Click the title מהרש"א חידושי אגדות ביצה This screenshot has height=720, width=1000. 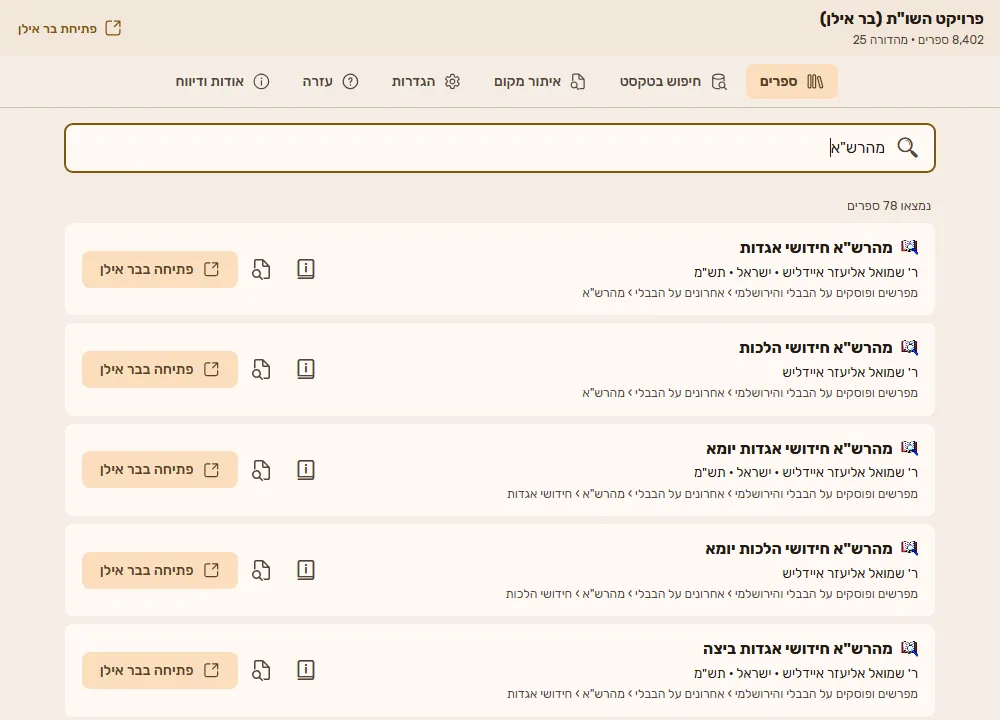(798, 649)
